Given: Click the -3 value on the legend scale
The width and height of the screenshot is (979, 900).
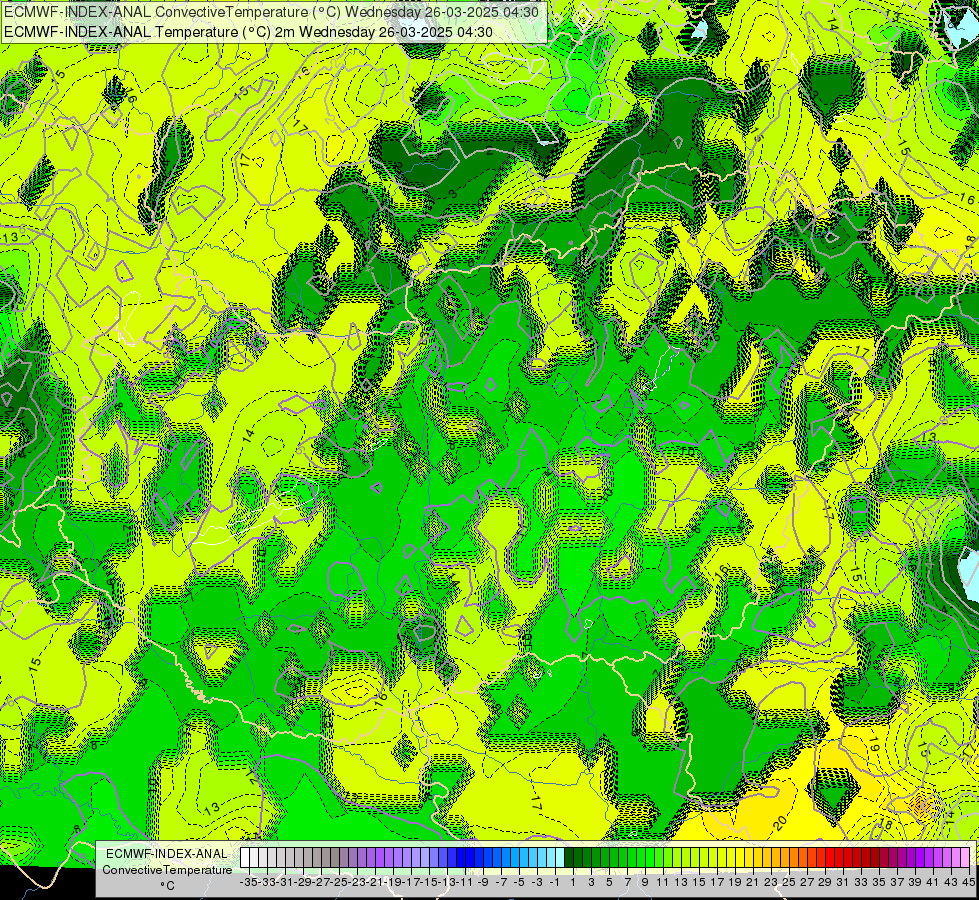Looking at the screenshot, I should pyautogui.click(x=537, y=882).
